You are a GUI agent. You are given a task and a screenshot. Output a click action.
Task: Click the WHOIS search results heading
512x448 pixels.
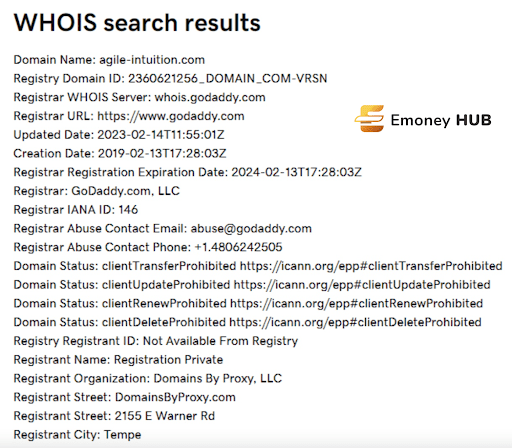pyautogui.click(x=137, y=23)
